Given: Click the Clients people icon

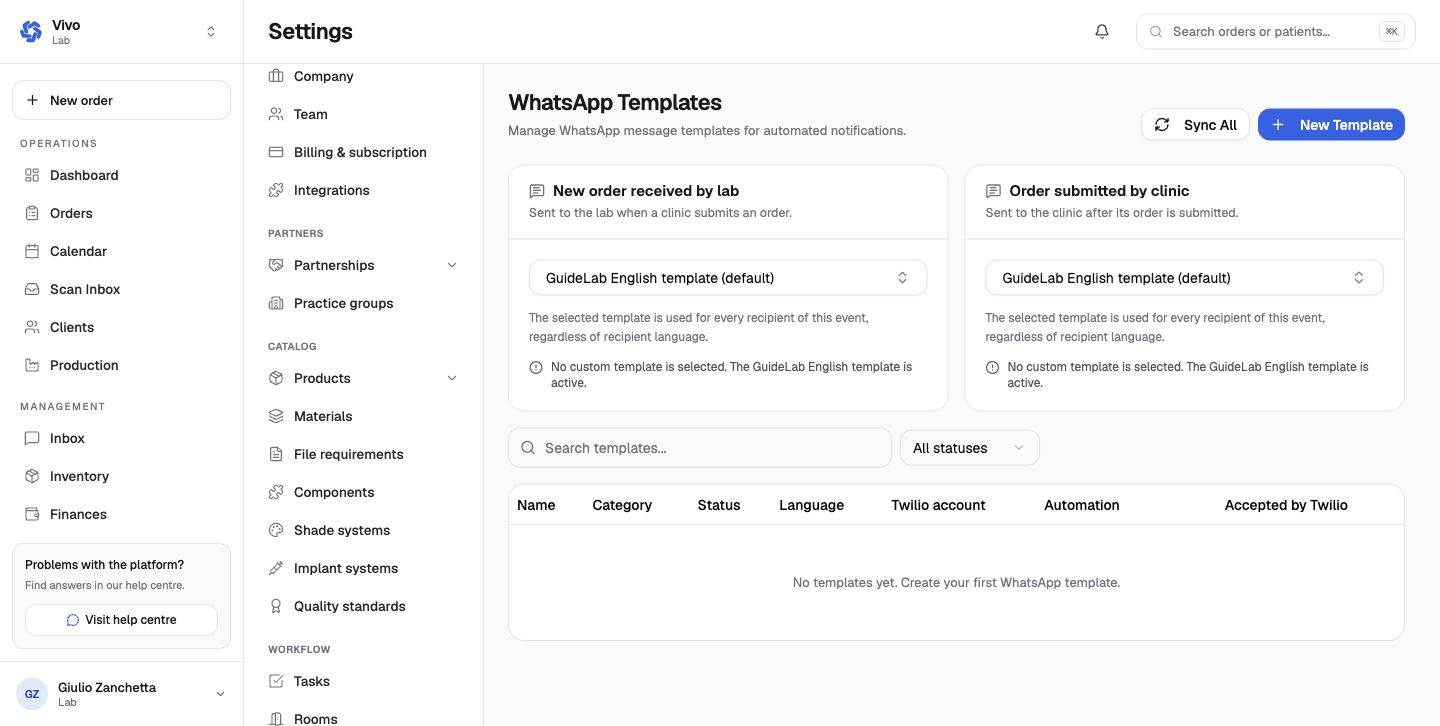Looking at the screenshot, I should click(31, 327).
